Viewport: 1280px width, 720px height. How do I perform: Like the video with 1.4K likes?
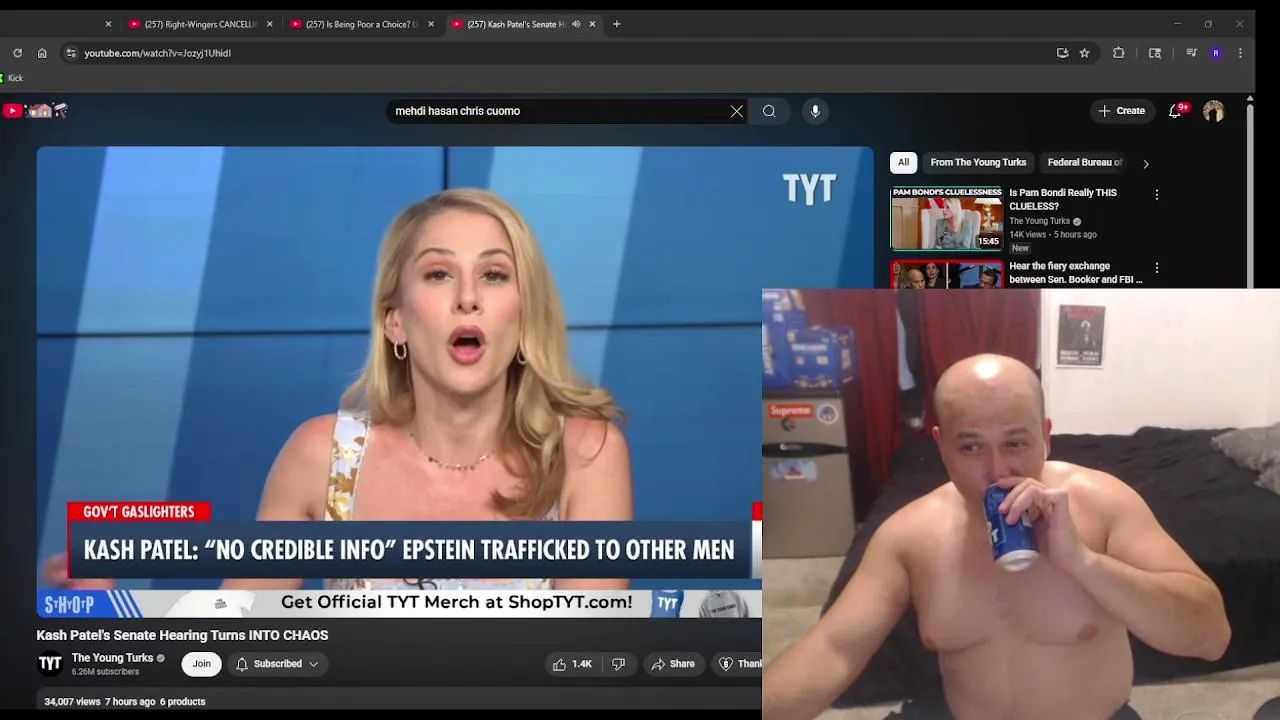pyautogui.click(x=572, y=664)
